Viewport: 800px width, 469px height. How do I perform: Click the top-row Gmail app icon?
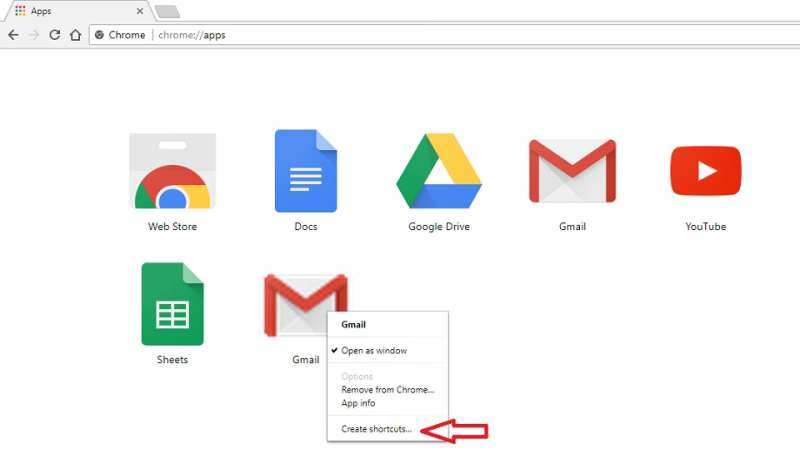tap(572, 172)
